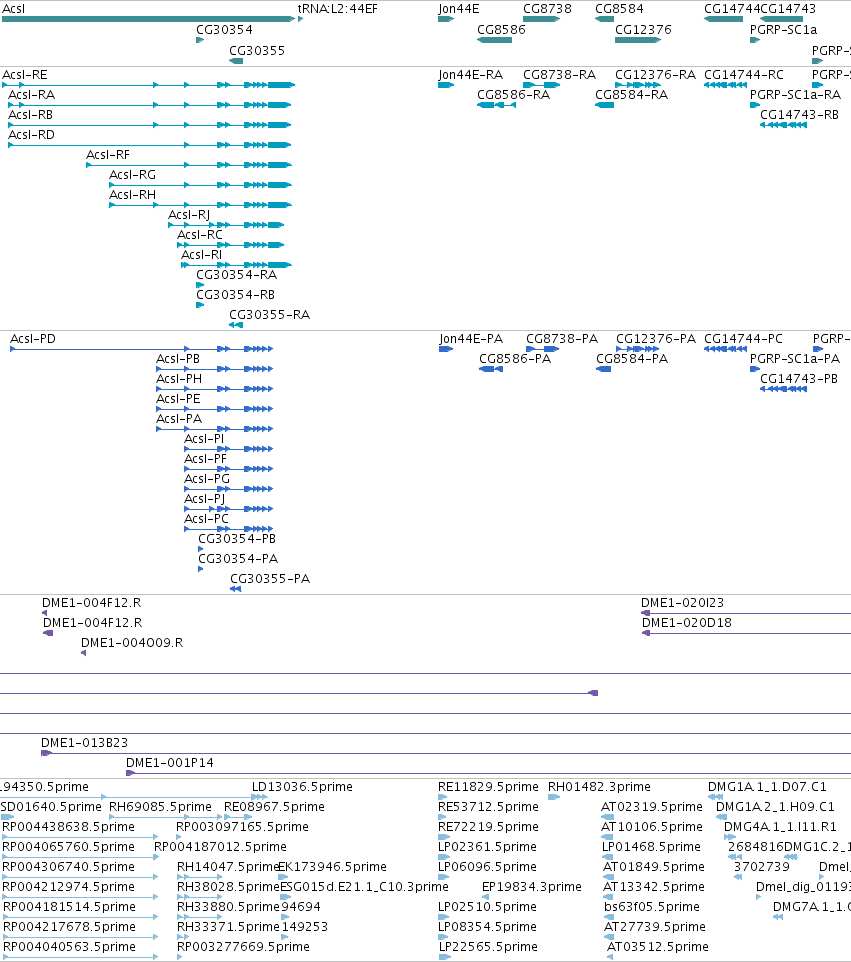Click the LD13036.5prime EST label

click(302, 787)
